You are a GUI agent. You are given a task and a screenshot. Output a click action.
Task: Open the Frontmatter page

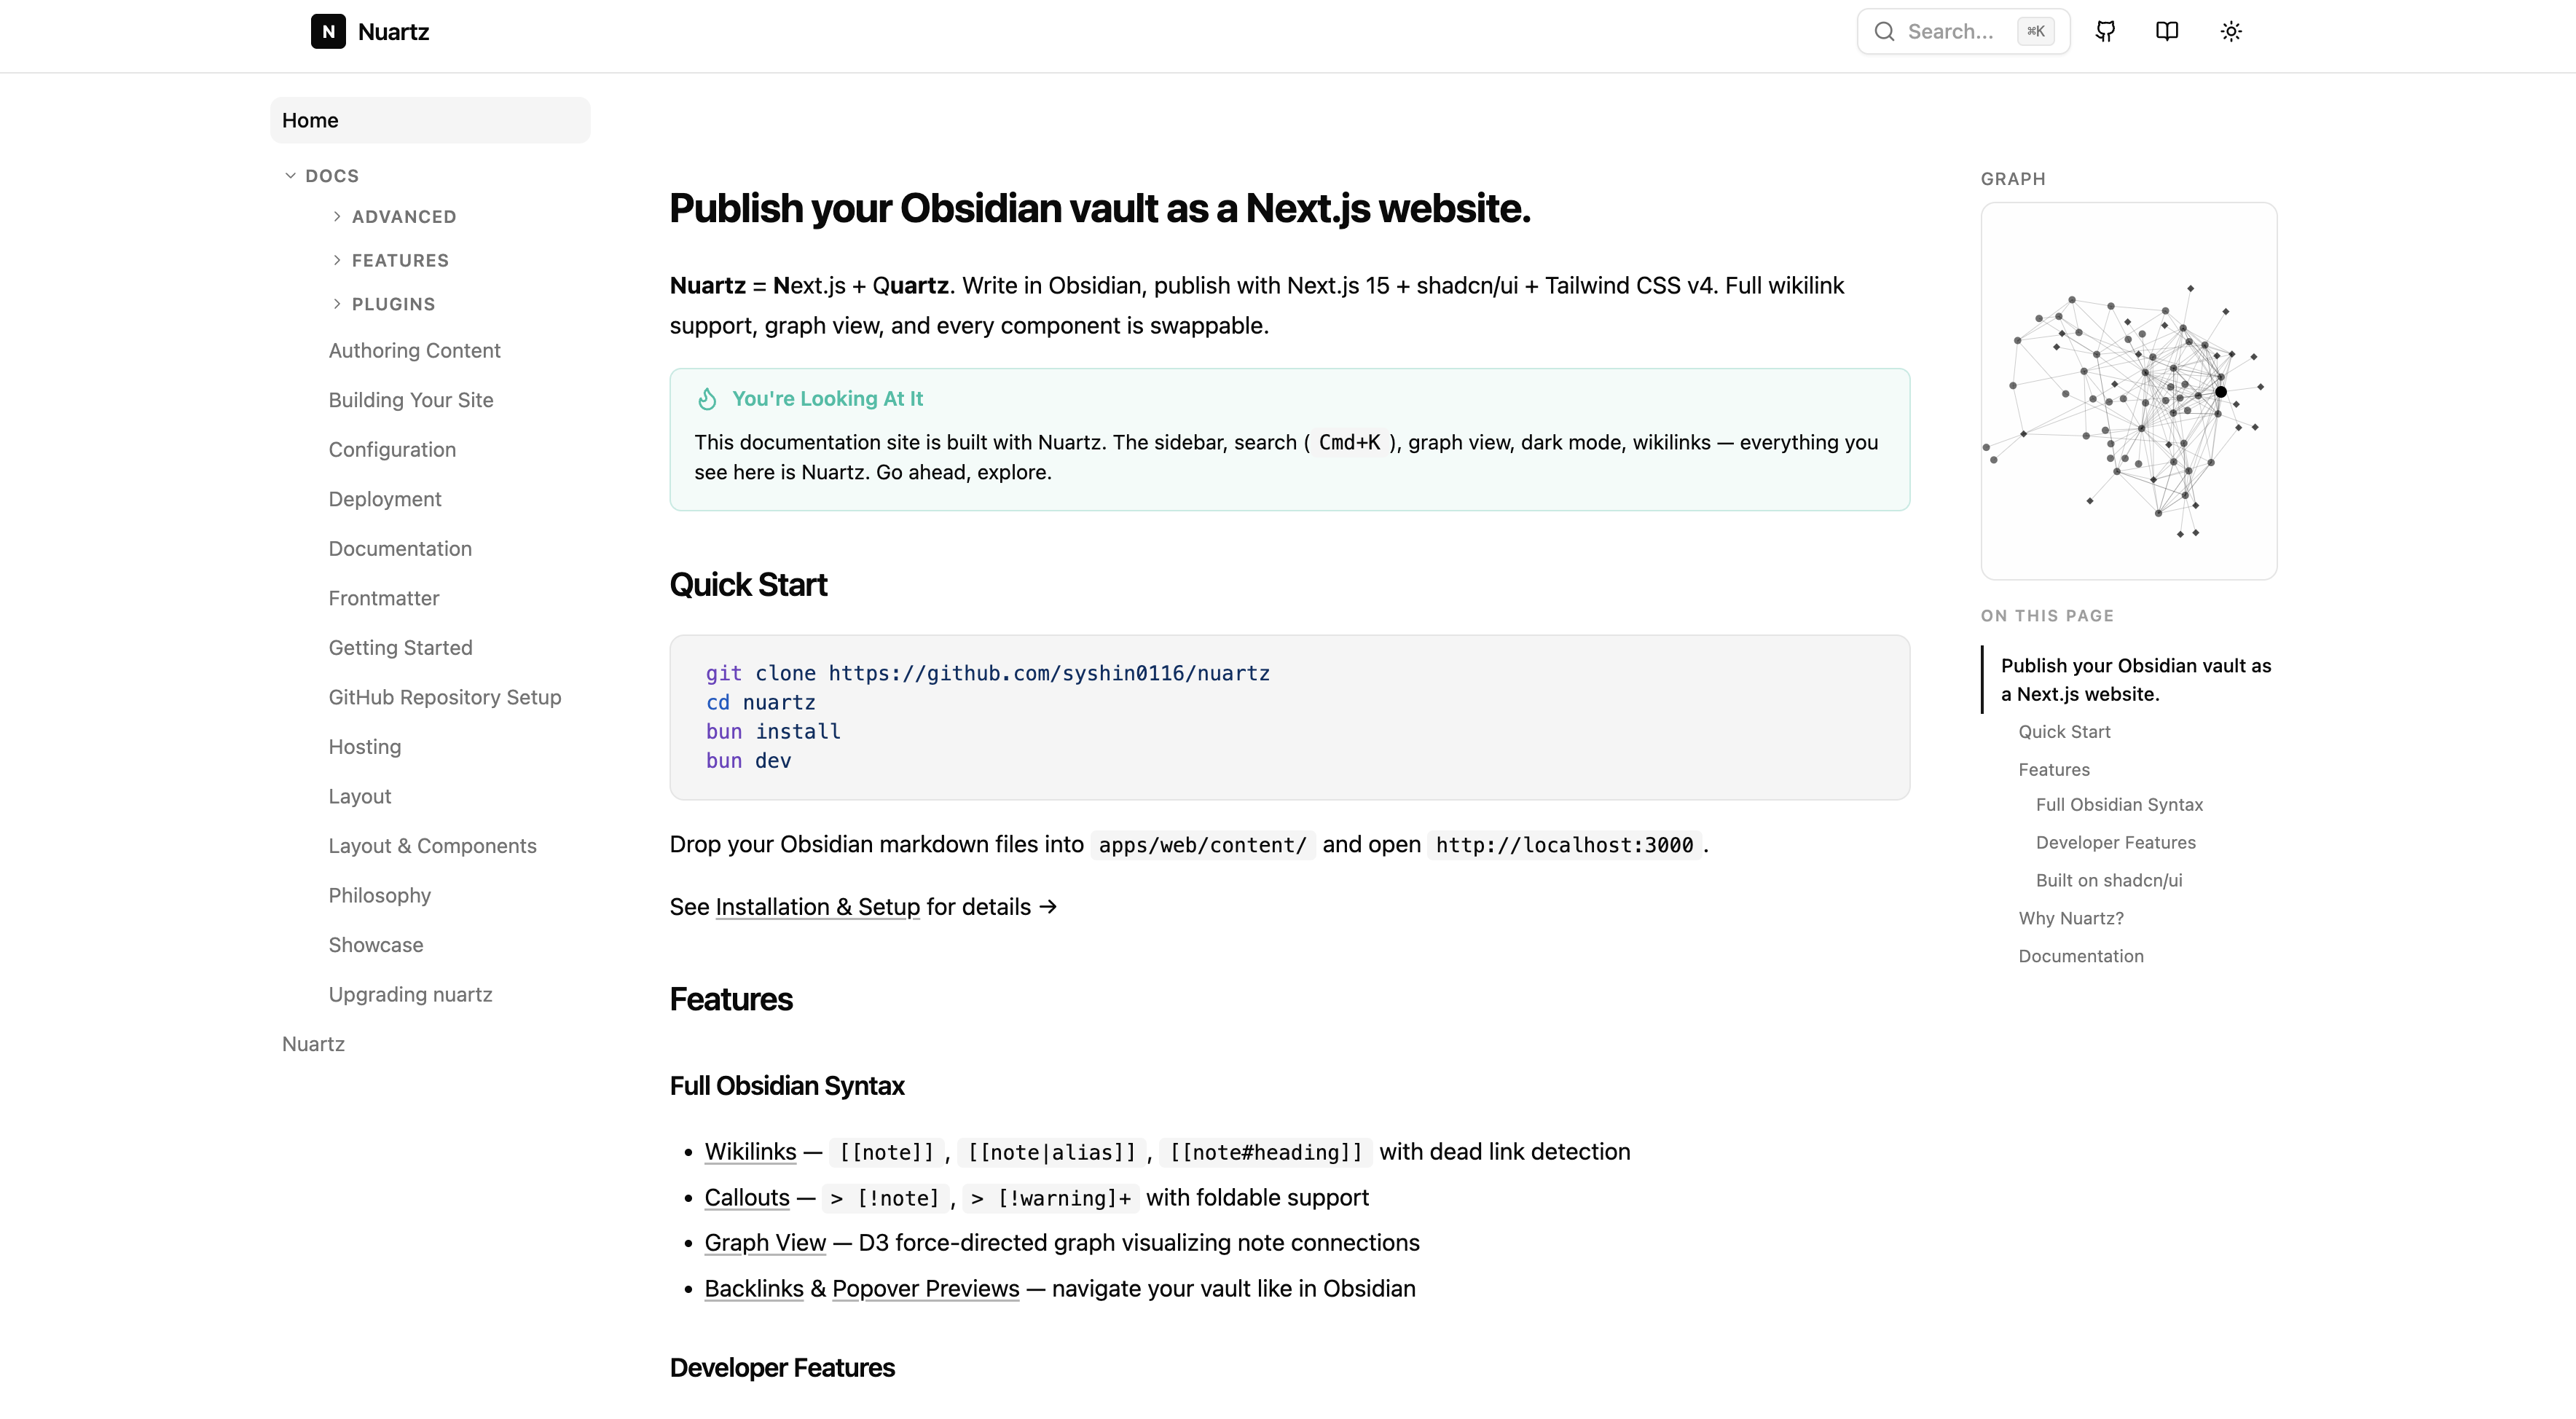tap(384, 598)
